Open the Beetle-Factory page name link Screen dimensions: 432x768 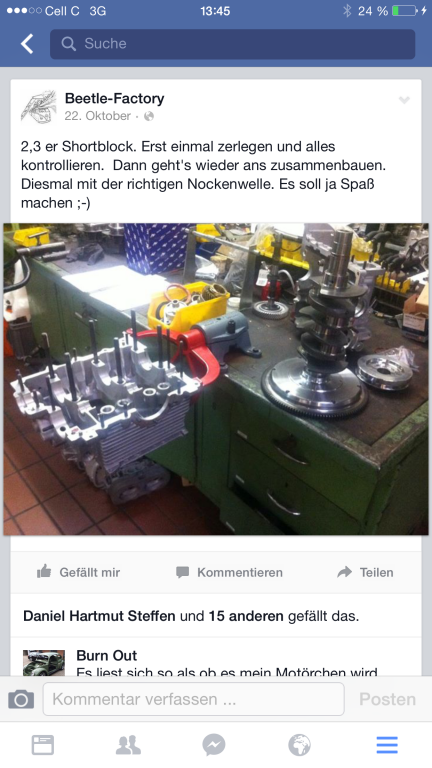click(115, 98)
